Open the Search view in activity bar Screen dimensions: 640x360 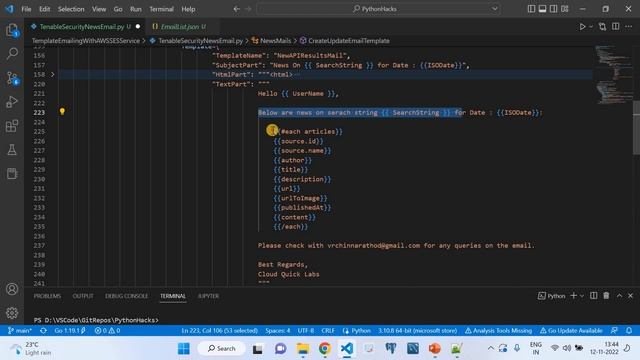[x=12, y=53]
